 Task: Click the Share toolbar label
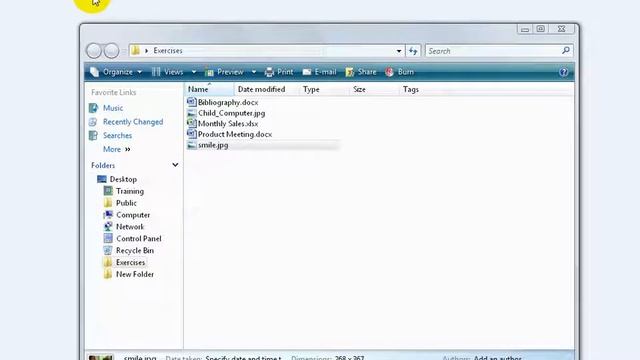367,72
